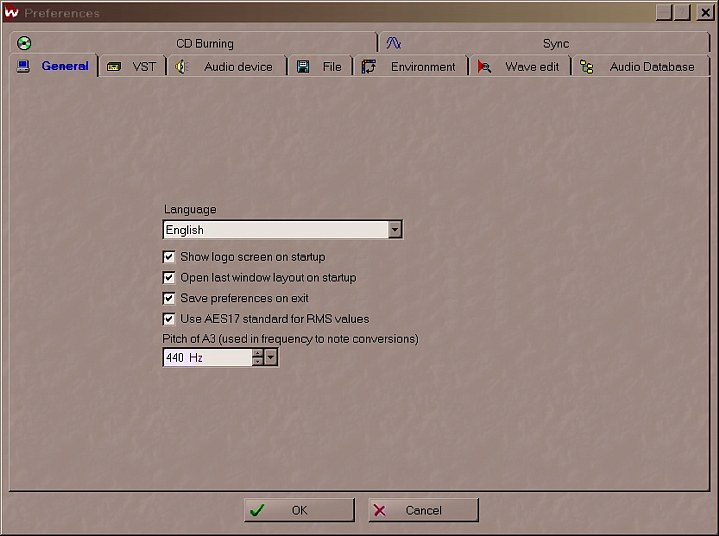This screenshot has width=719, height=536.
Task: Disable Use AES17 standard for RMS values
Action: (169, 319)
